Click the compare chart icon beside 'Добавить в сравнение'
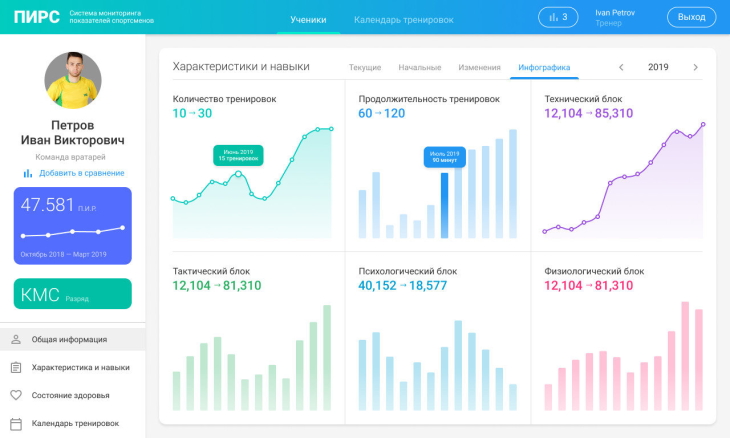This screenshot has height=438, width=730. tap(28, 173)
